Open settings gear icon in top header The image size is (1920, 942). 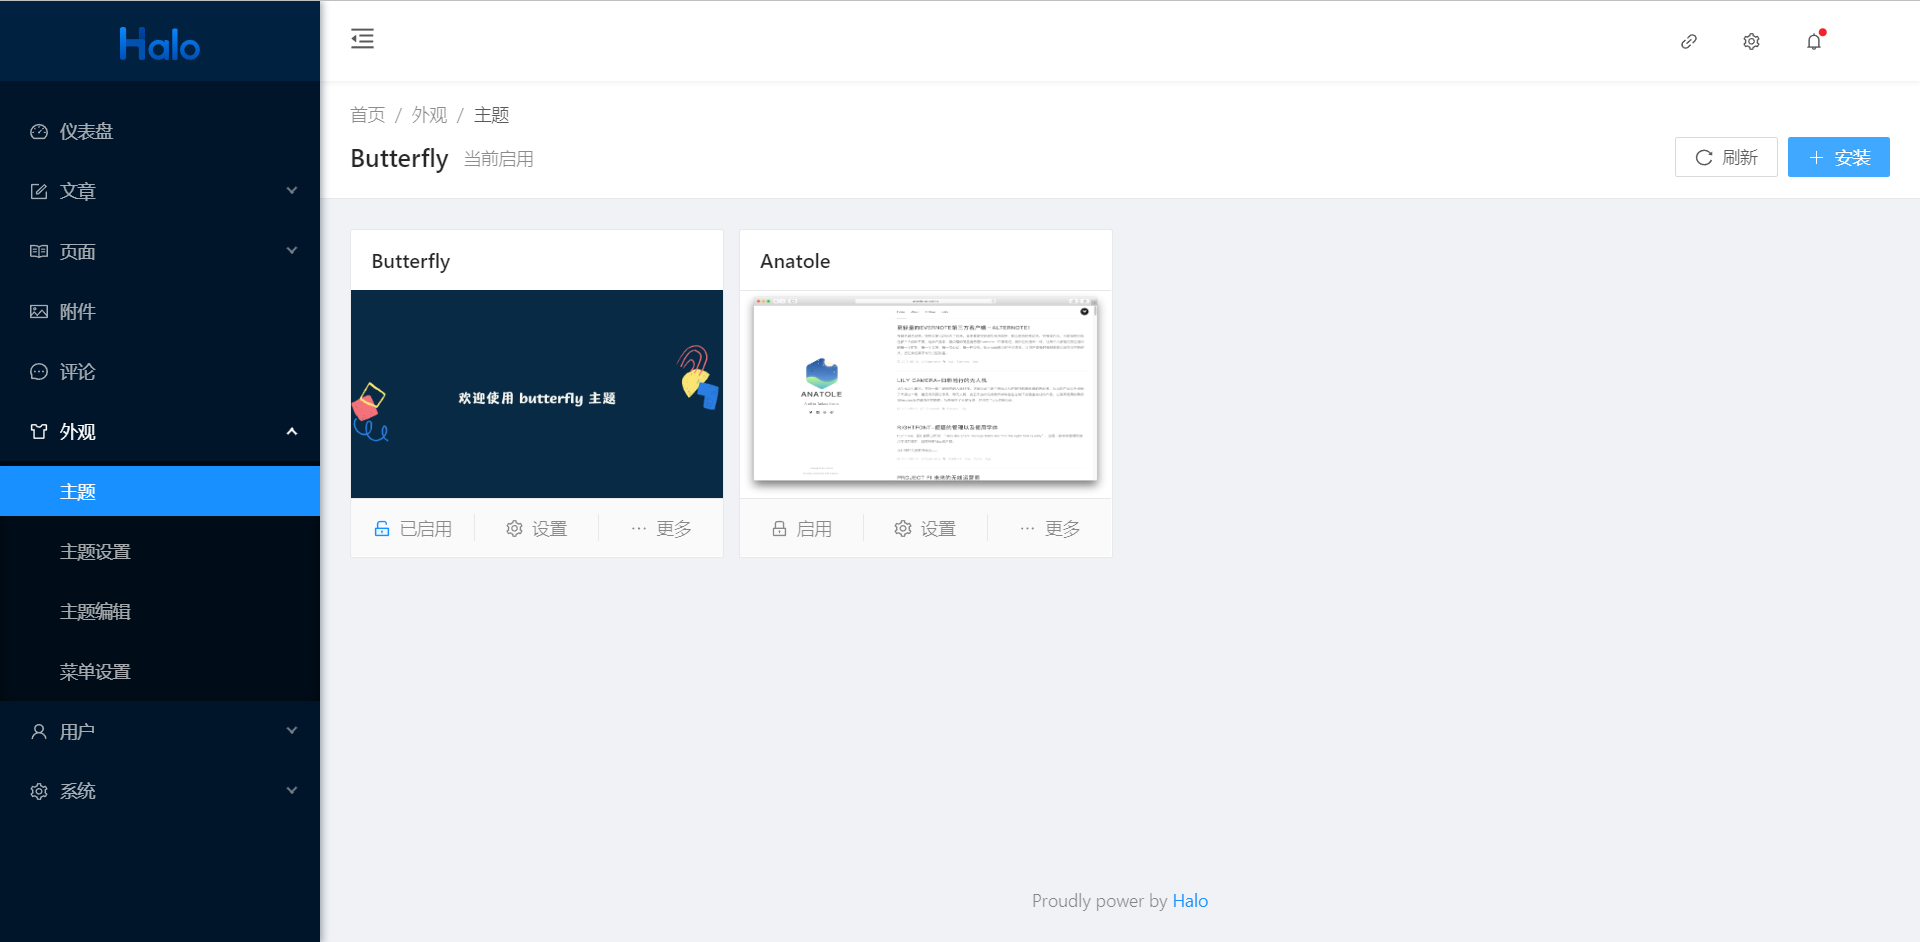(x=1751, y=41)
